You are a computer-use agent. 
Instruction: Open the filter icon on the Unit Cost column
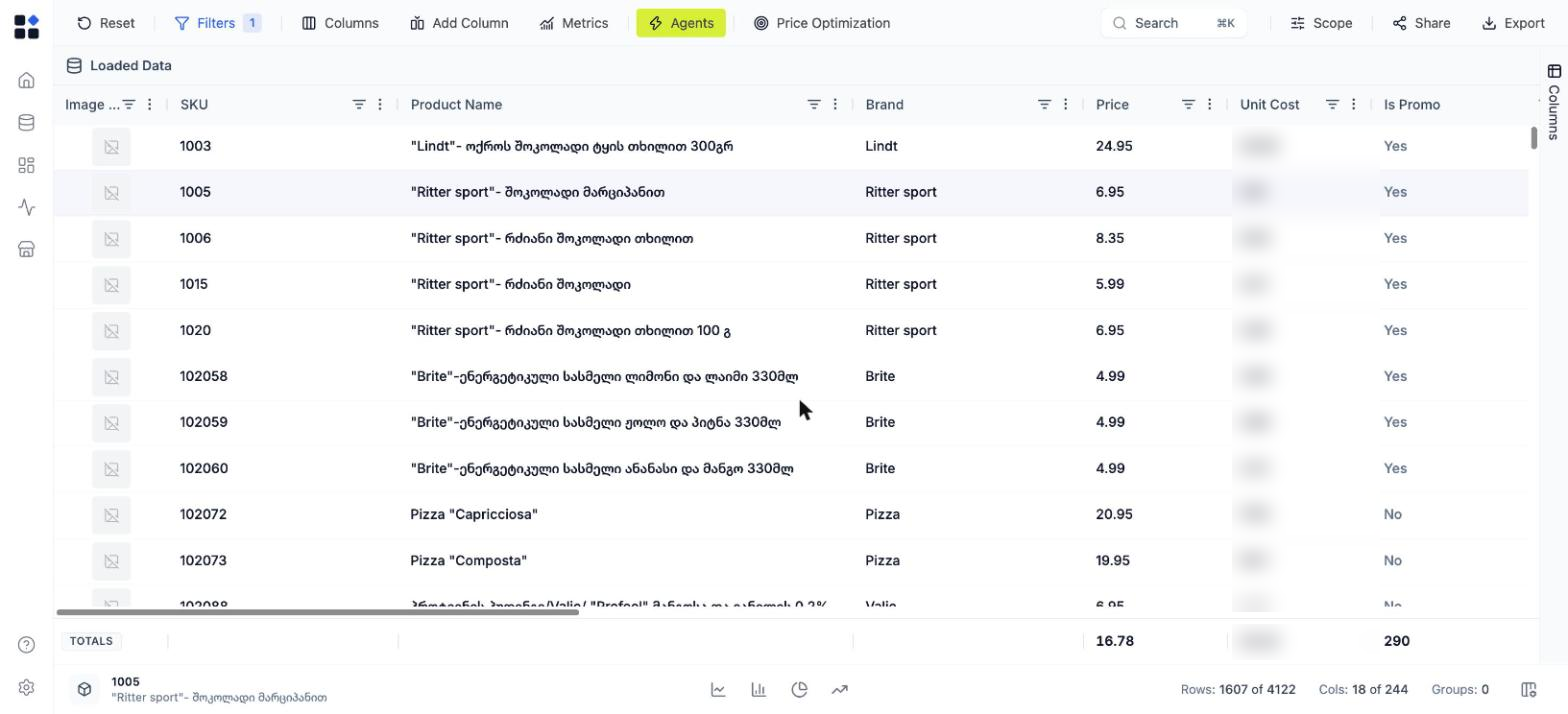(x=1332, y=104)
